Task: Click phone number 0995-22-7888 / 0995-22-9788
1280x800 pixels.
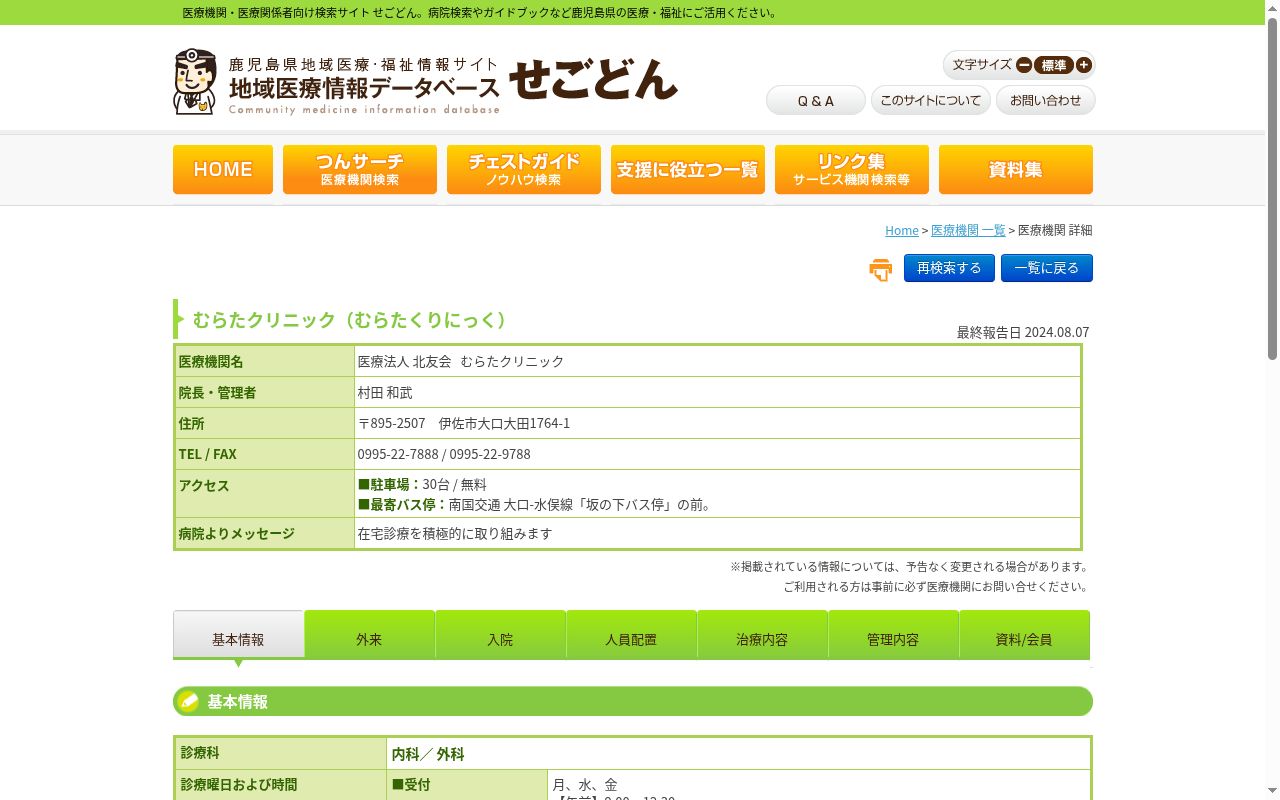Action: (444, 454)
